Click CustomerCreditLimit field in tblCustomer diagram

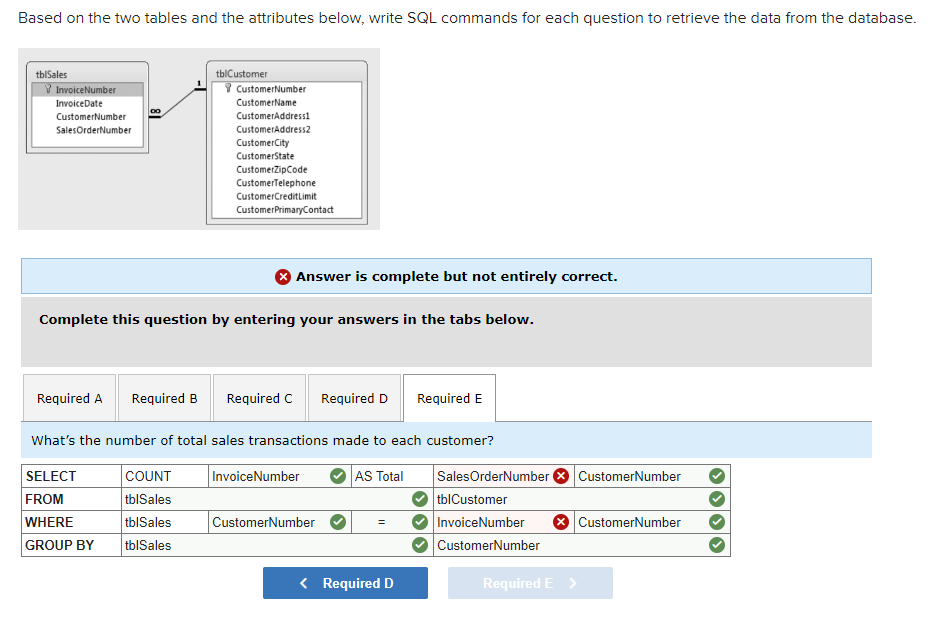pyautogui.click(x=276, y=196)
